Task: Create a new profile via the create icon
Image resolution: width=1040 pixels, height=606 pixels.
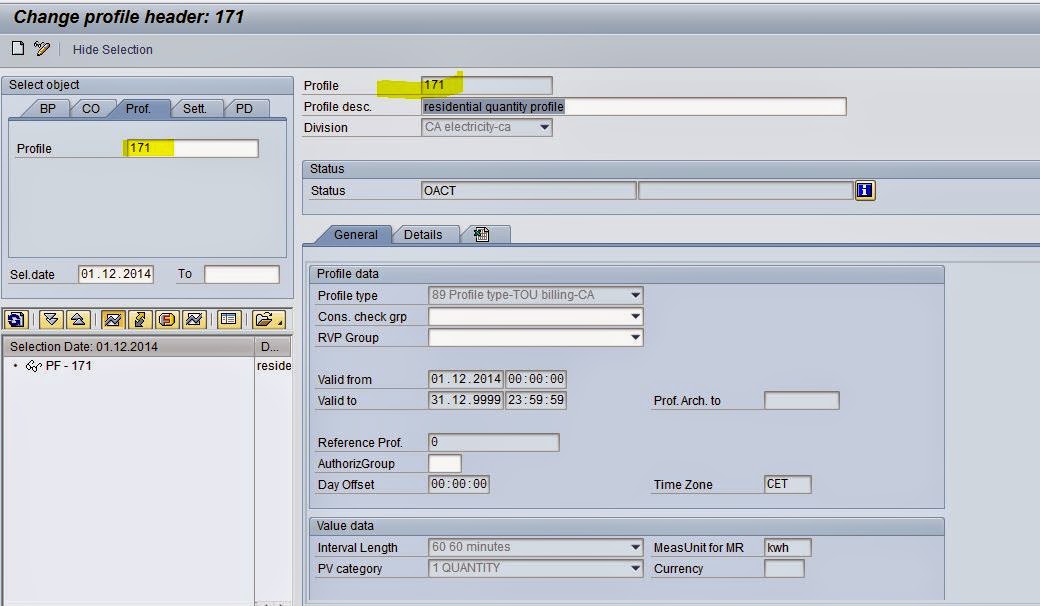Action: point(16,49)
